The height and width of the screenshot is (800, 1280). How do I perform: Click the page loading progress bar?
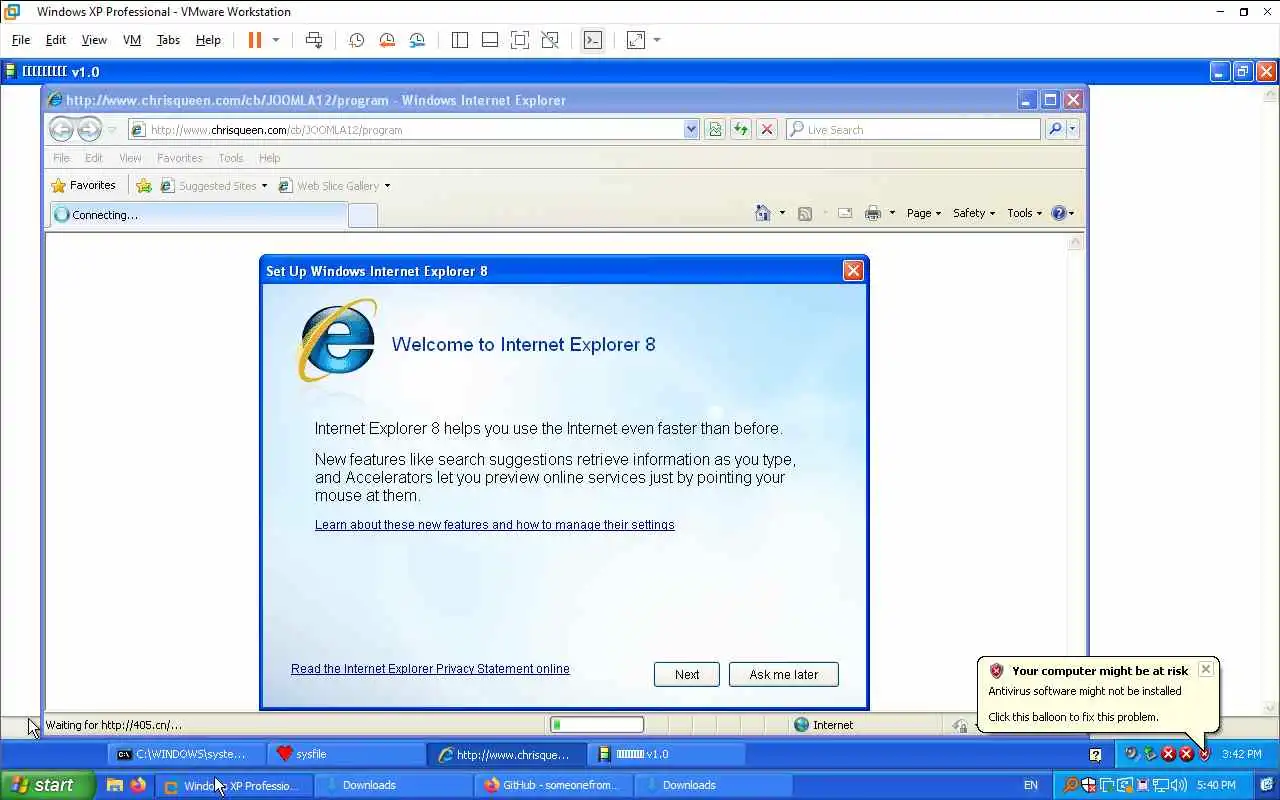pyautogui.click(x=597, y=725)
